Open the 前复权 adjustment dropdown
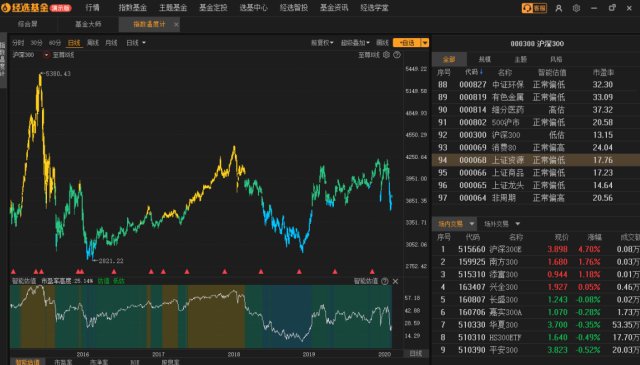Viewport: 640px width, 365px height. click(322, 43)
